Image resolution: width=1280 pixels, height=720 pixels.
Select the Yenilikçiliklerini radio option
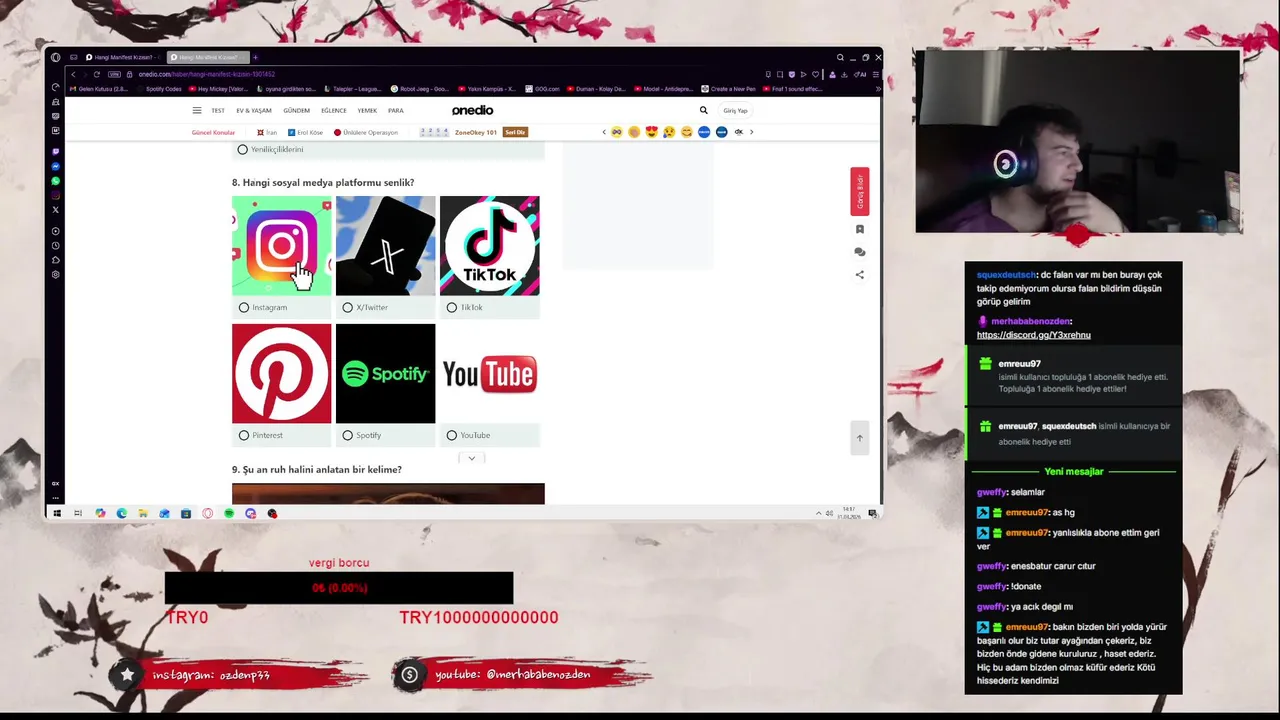click(x=242, y=149)
